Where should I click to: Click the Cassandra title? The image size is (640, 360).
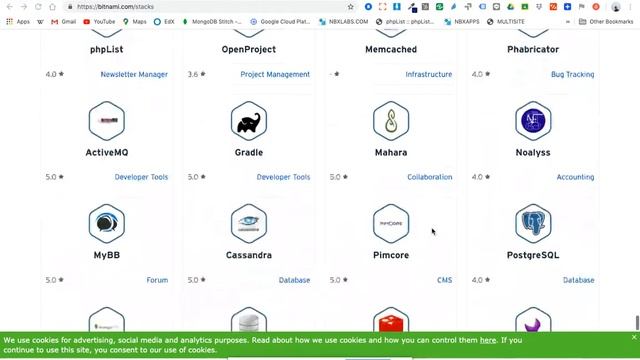[249, 255]
